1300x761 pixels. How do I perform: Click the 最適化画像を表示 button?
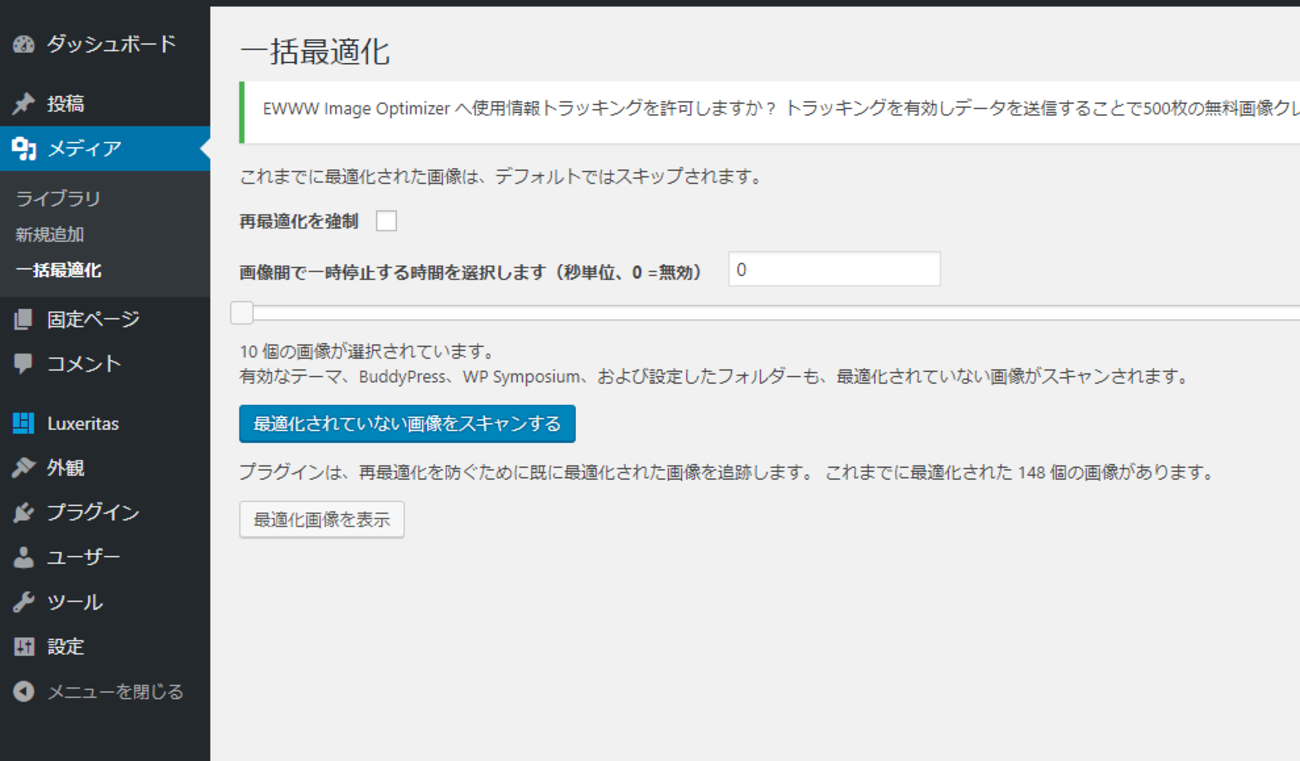click(x=322, y=520)
